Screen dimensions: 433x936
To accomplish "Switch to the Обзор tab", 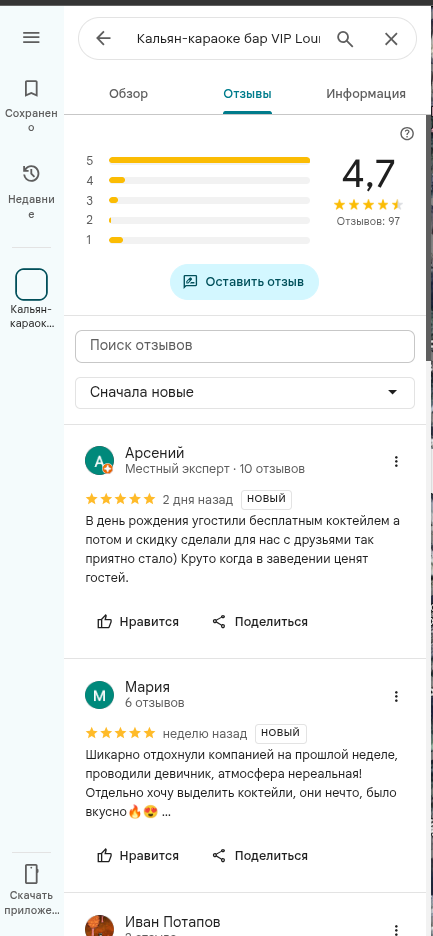I will pos(128,94).
